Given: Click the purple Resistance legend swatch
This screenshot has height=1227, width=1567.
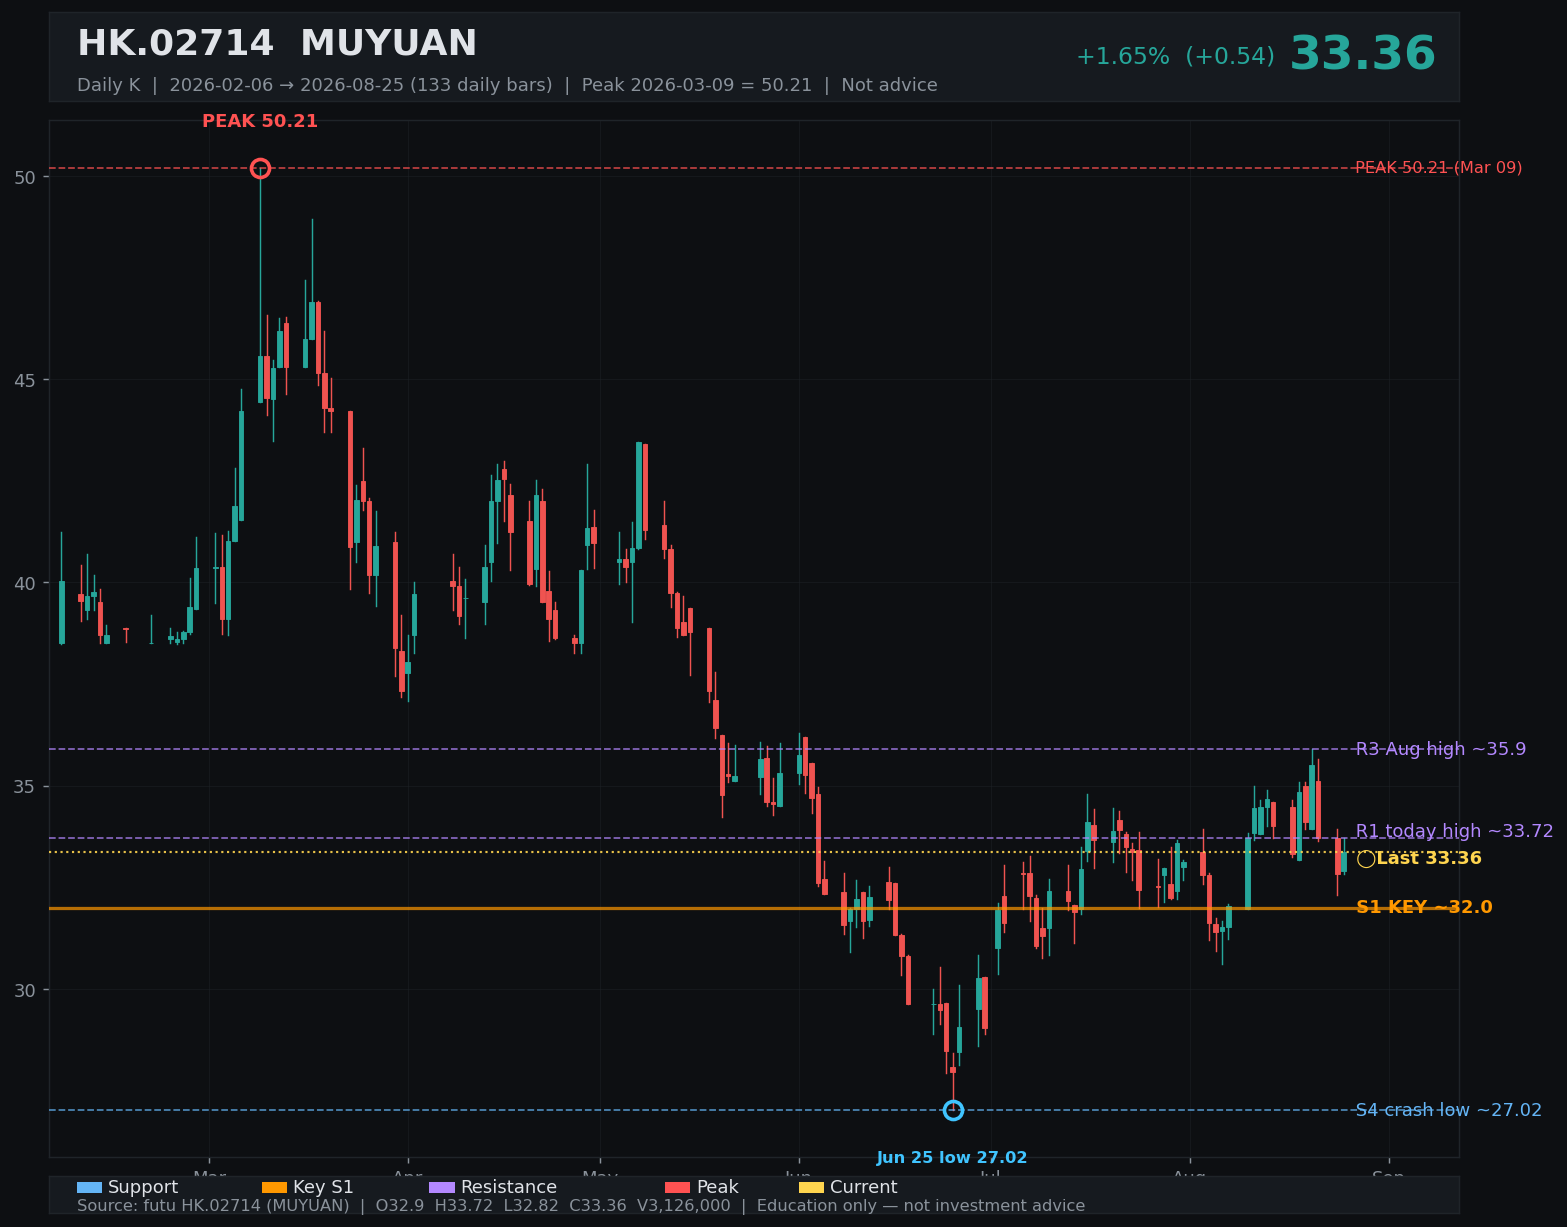Looking at the screenshot, I should pyautogui.click(x=442, y=1188).
